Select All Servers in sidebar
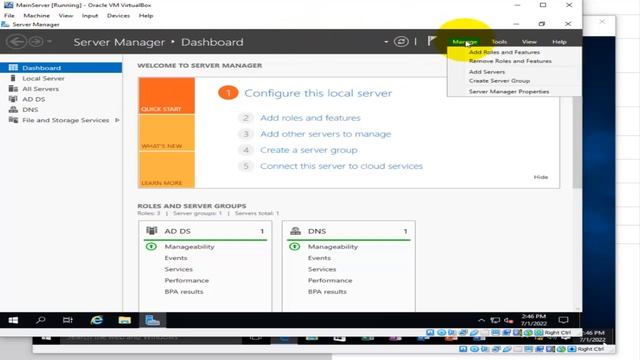 coord(40,89)
